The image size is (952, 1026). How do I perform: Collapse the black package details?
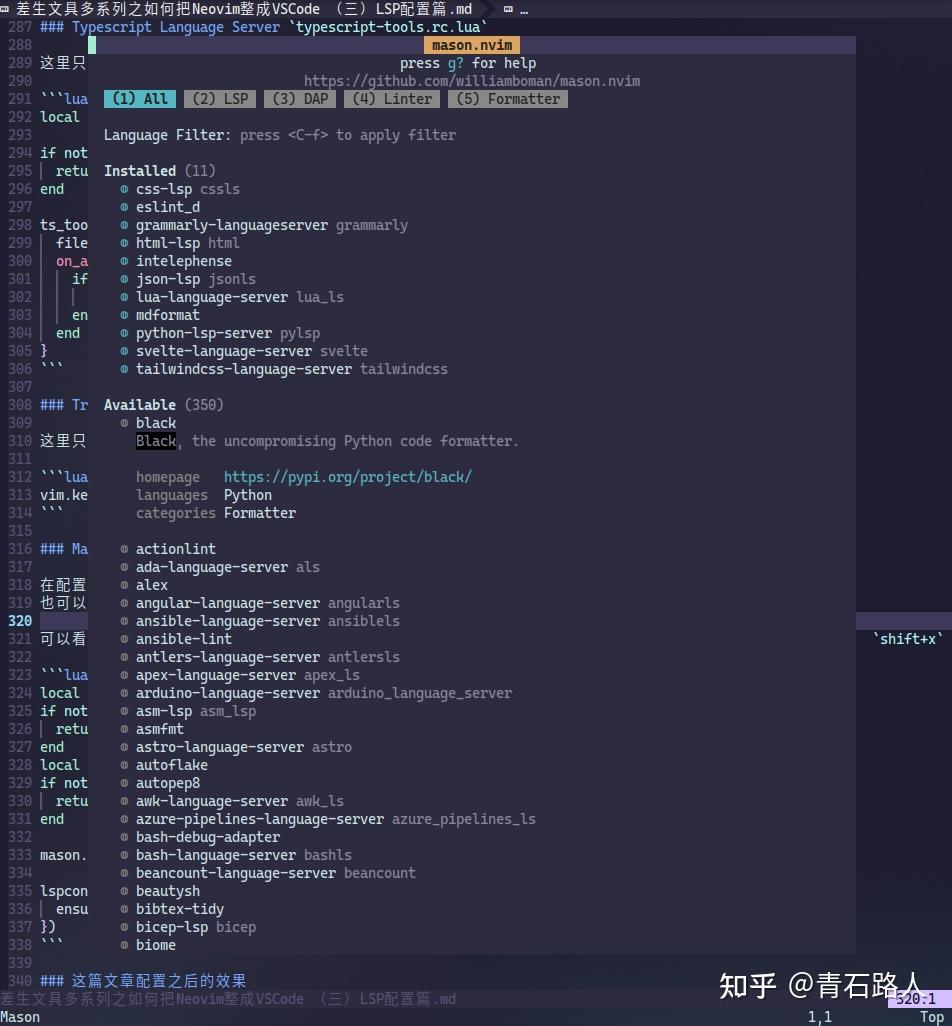(x=156, y=423)
